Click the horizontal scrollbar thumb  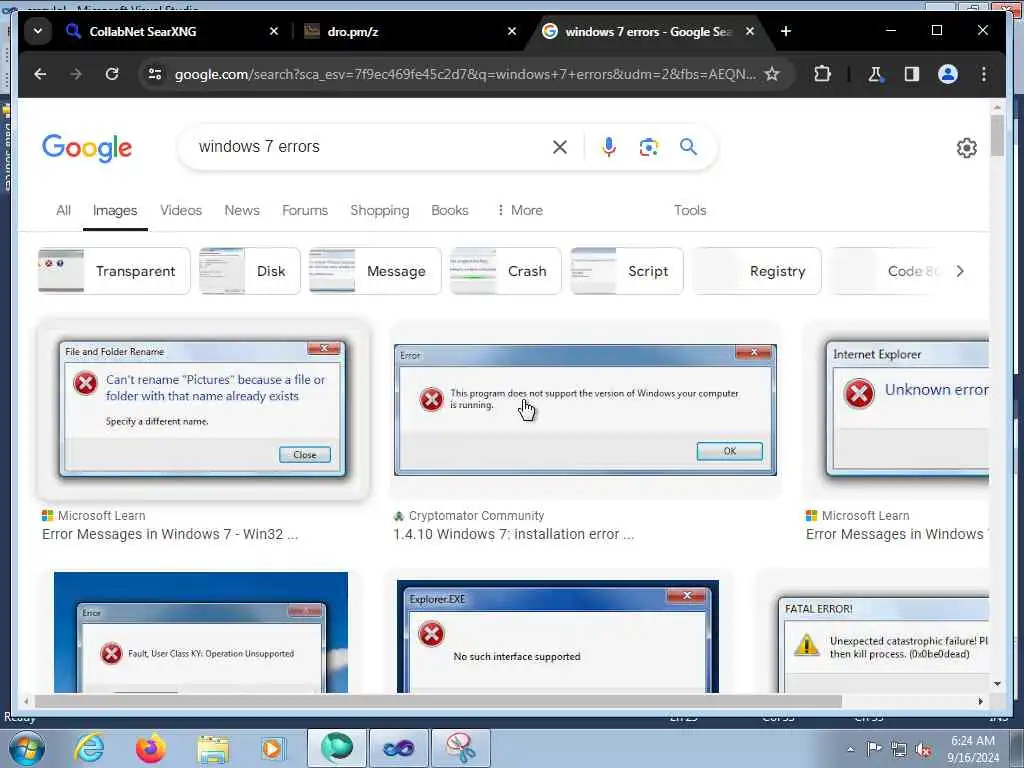point(438,701)
